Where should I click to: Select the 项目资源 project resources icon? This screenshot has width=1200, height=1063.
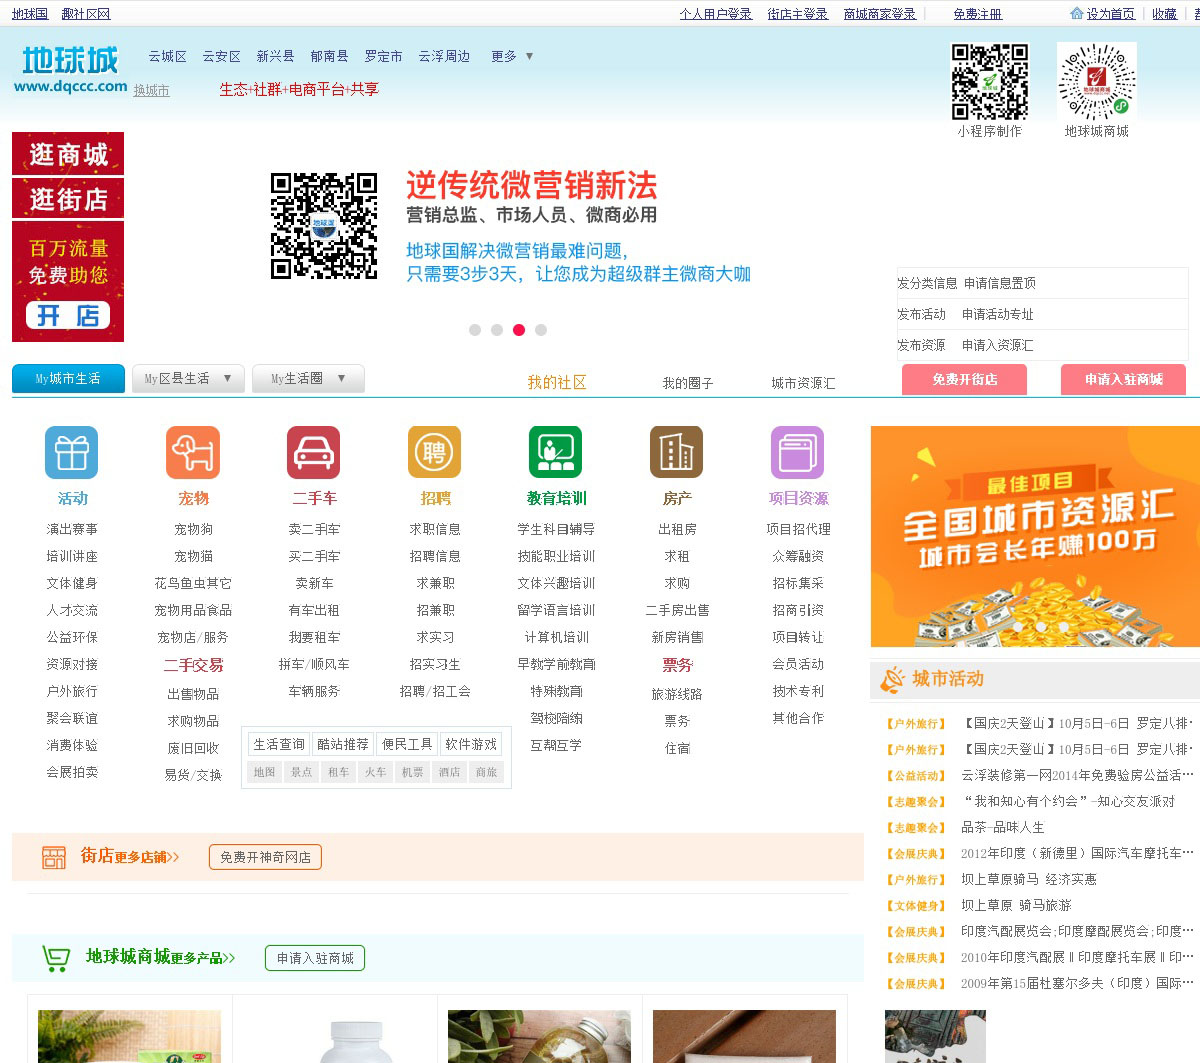coord(797,453)
